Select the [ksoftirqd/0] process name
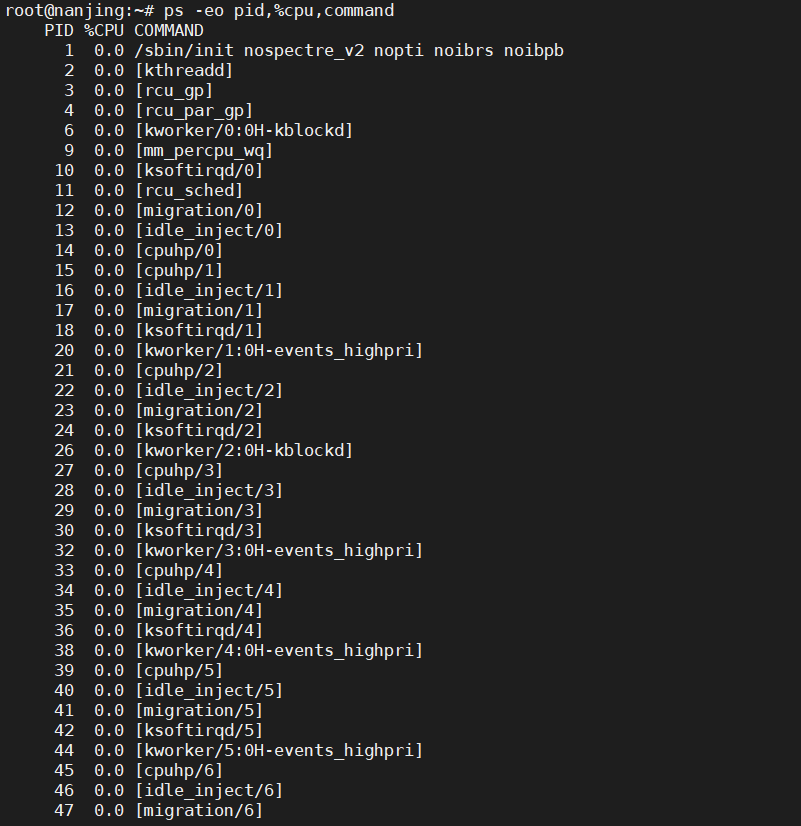This screenshot has width=801, height=826. (199, 171)
